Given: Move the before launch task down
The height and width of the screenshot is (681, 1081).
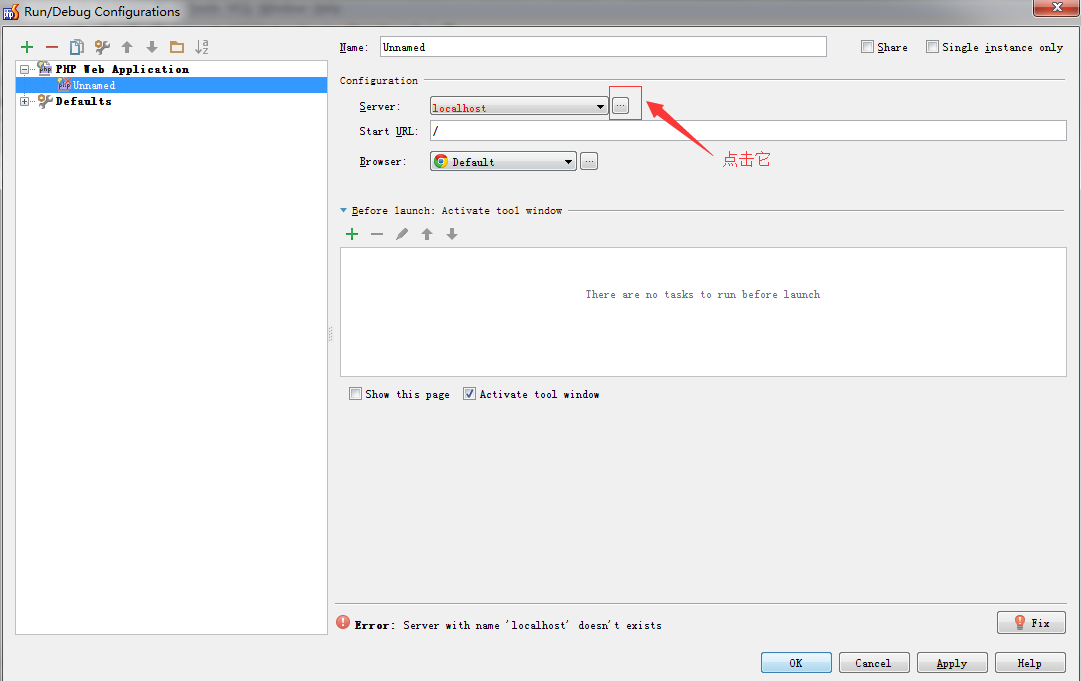Looking at the screenshot, I should [452, 234].
